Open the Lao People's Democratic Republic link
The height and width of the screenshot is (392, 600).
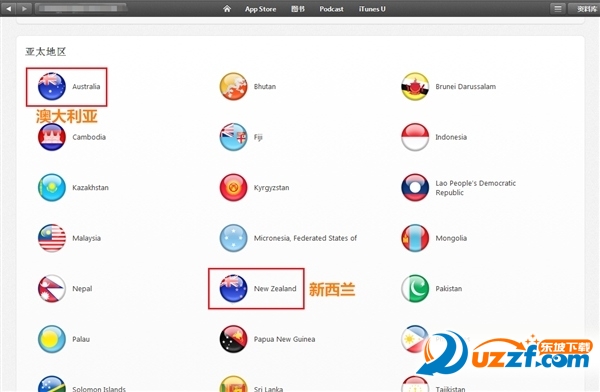pyautogui.click(x=475, y=188)
